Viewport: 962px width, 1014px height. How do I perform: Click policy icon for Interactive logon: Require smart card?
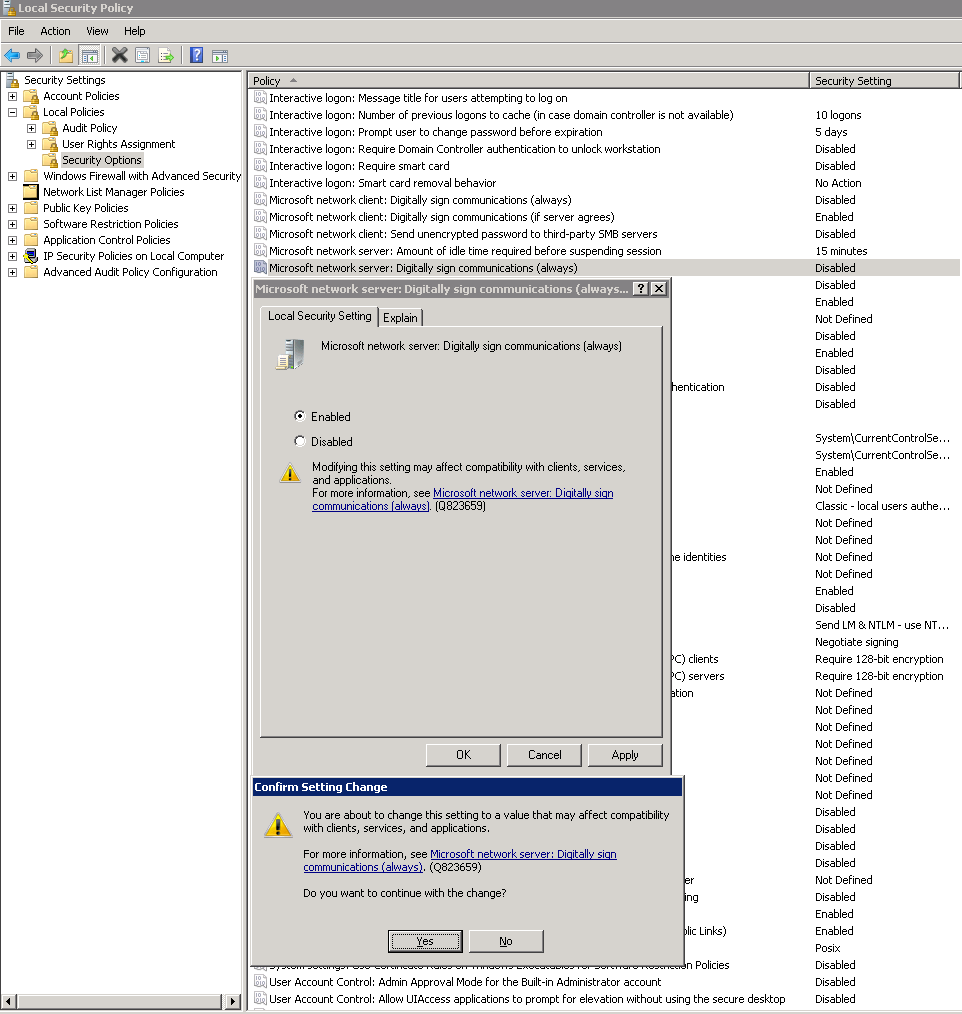pyautogui.click(x=260, y=166)
